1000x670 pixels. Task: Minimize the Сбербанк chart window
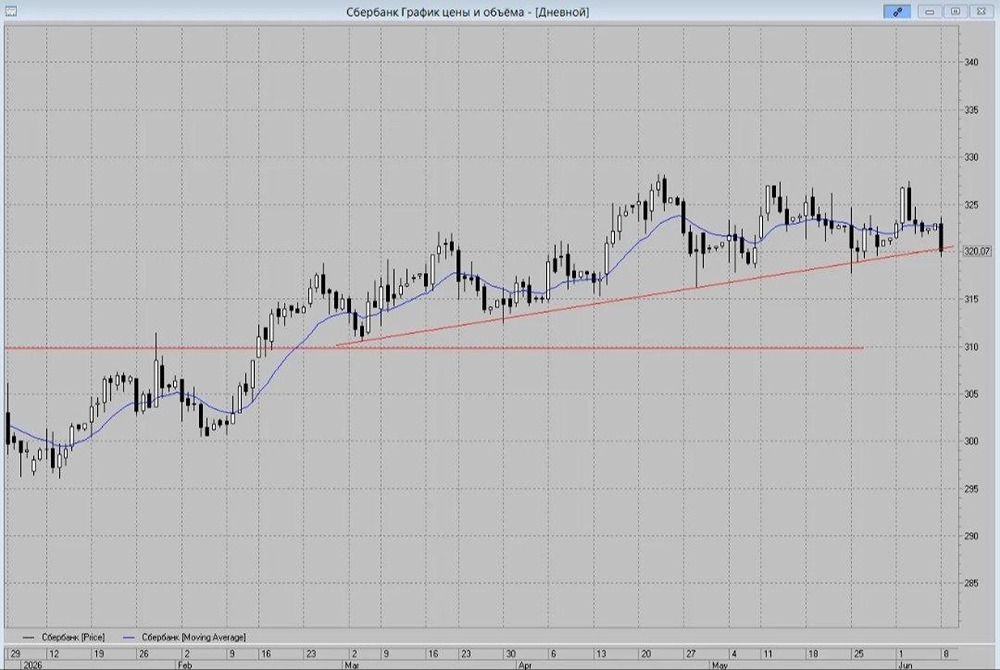click(930, 11)
